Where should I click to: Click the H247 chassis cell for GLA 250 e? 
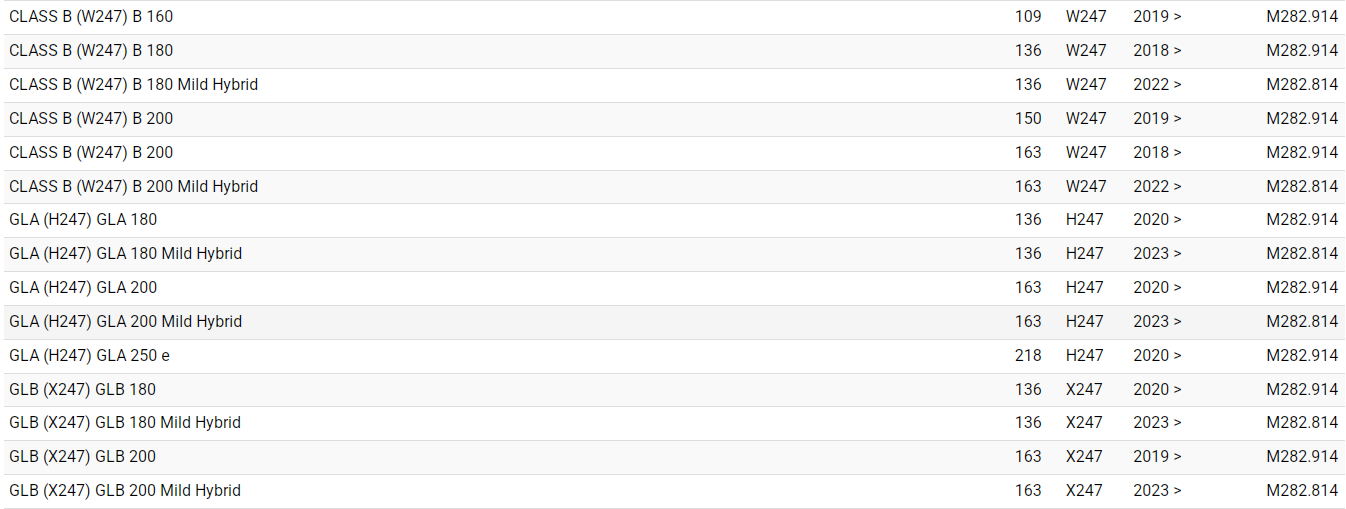point(1085,356)
